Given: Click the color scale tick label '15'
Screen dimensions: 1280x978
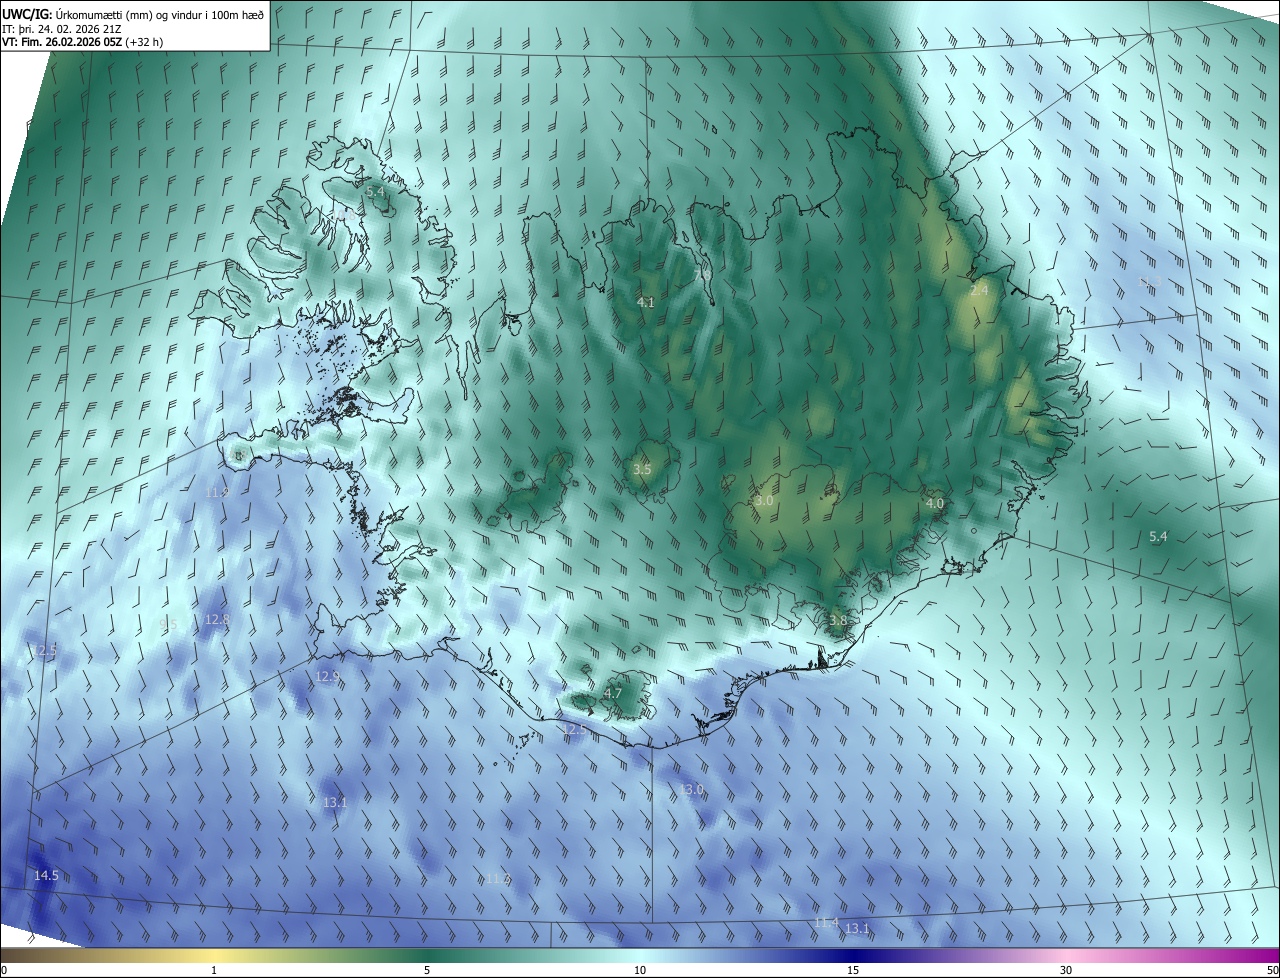Looking at the screenshot, I should click(x=853, y=970).
